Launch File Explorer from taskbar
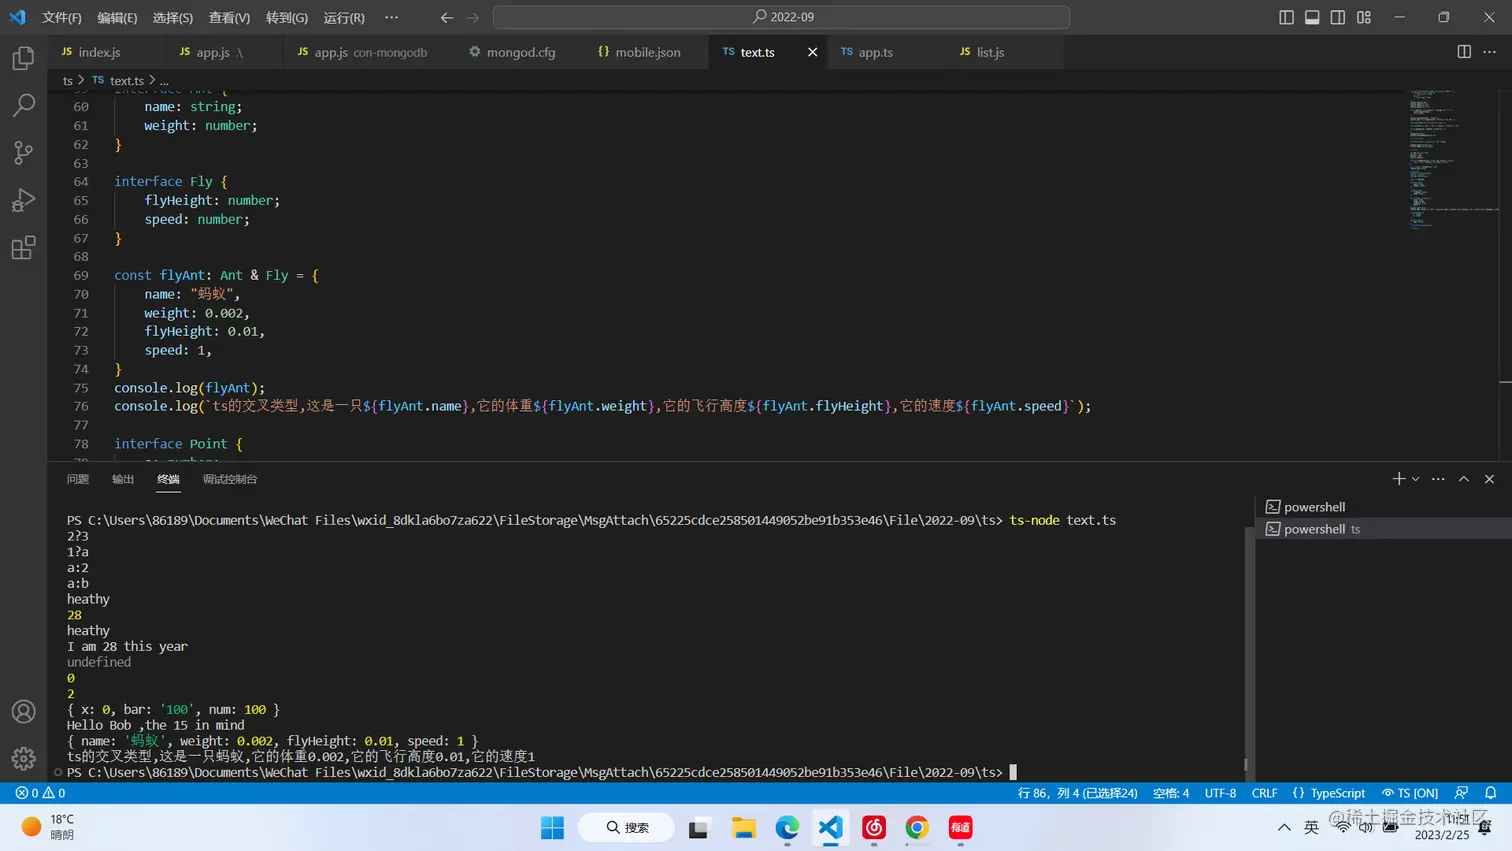This screenshot has width=1512, height=851. pyautogui.click(x=743, y=828)
